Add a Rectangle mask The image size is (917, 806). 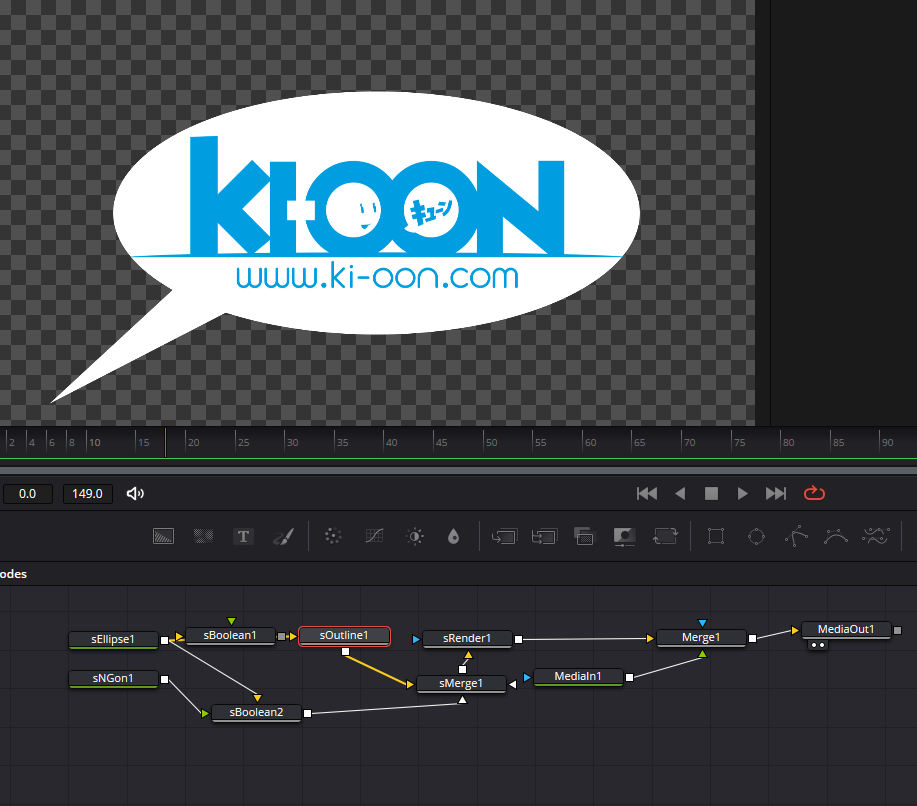coord(716,536)
